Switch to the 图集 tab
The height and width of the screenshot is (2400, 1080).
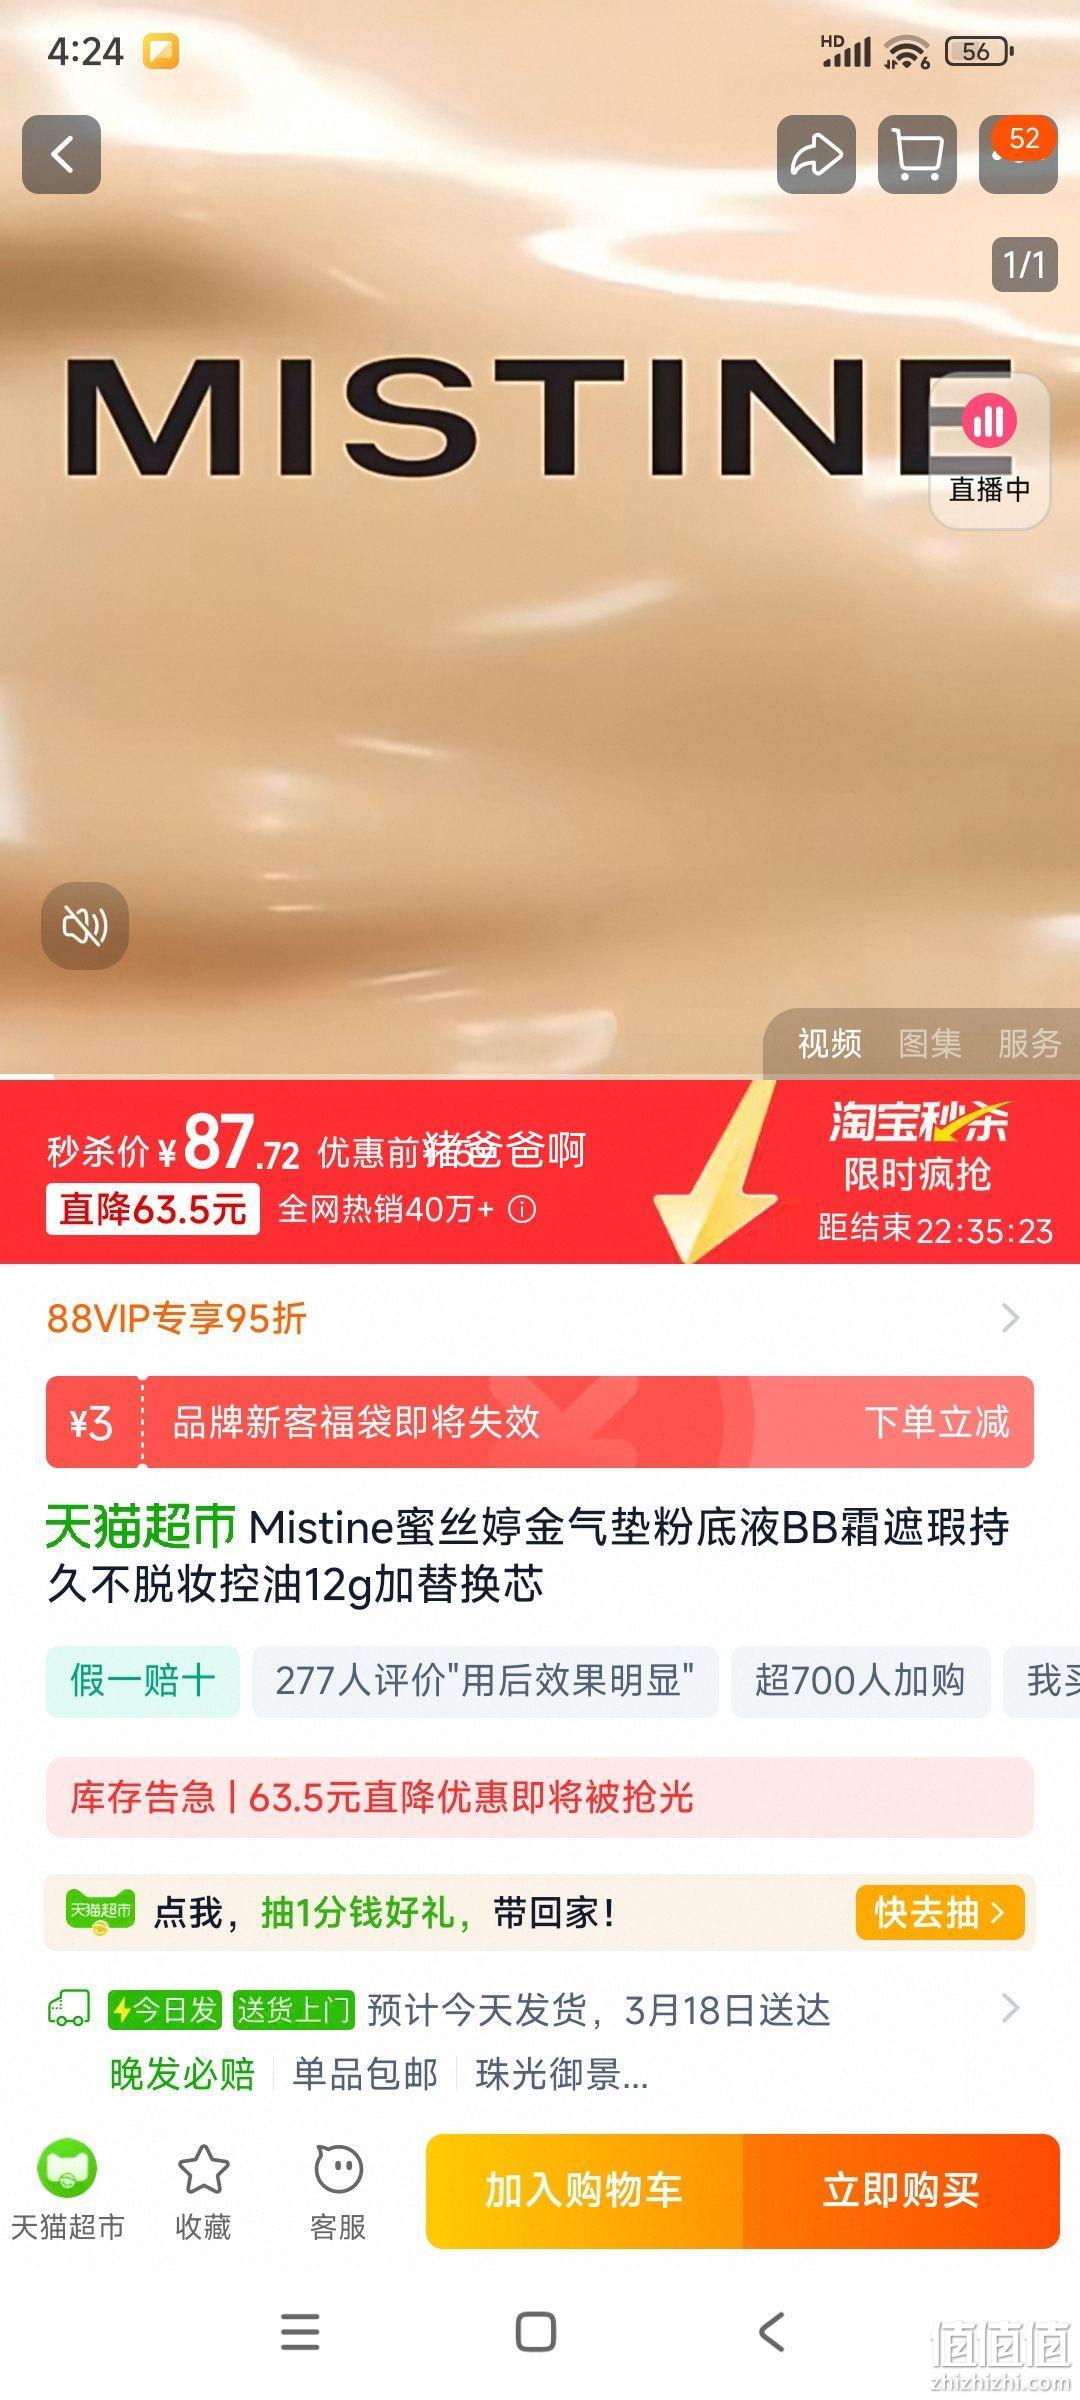[x=930, y=1044]
